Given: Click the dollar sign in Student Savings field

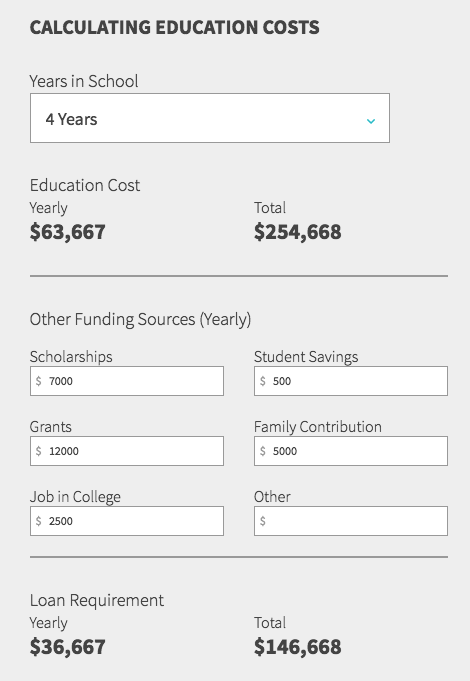Looking at the screenshot, I should [263, 381].
